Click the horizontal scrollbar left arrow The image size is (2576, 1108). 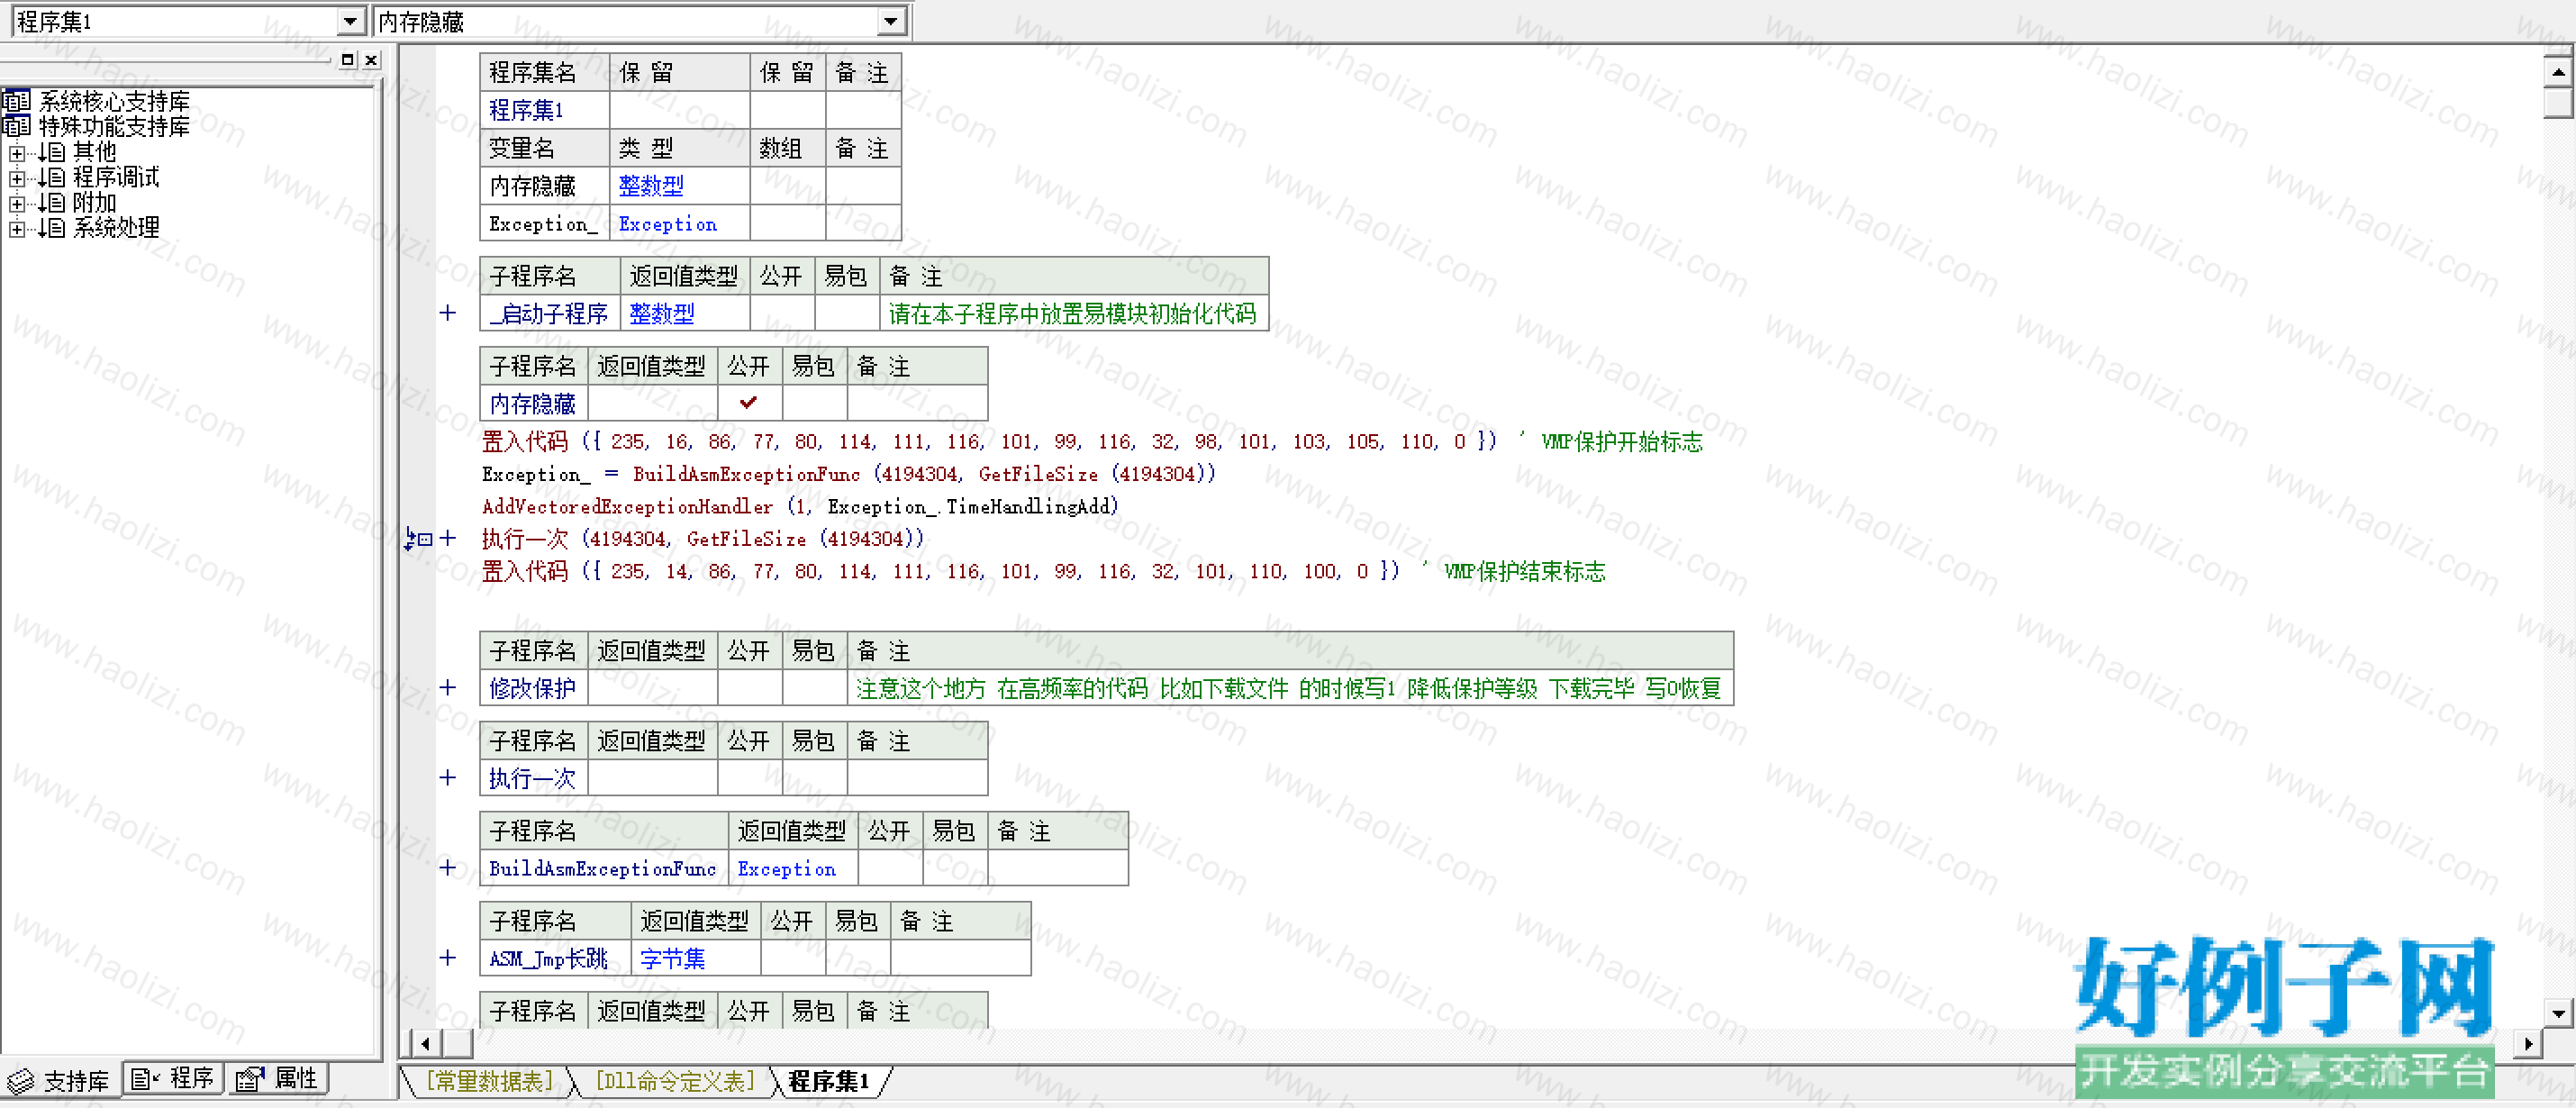426,1043
